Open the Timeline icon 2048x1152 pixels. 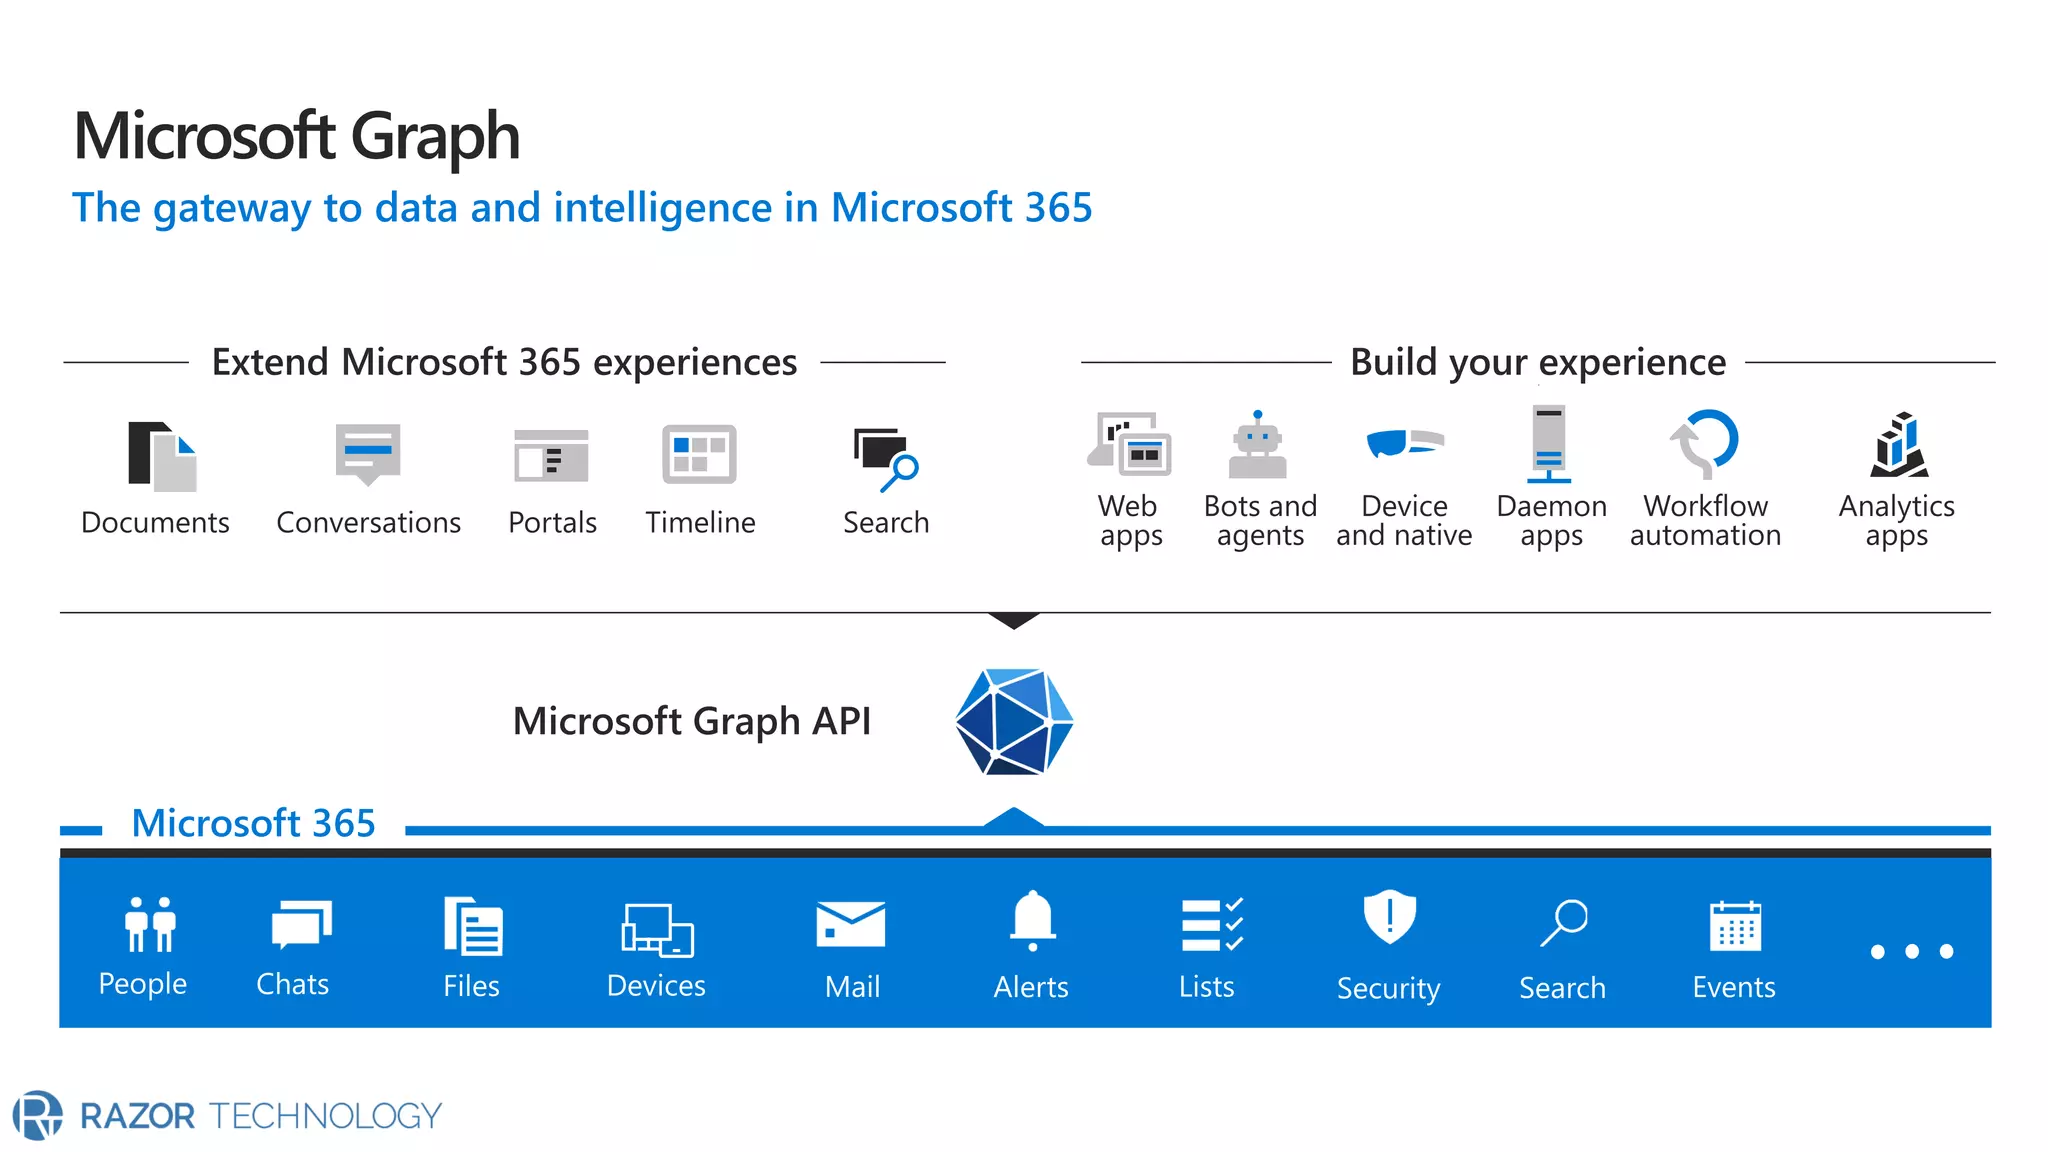(699, 454)
